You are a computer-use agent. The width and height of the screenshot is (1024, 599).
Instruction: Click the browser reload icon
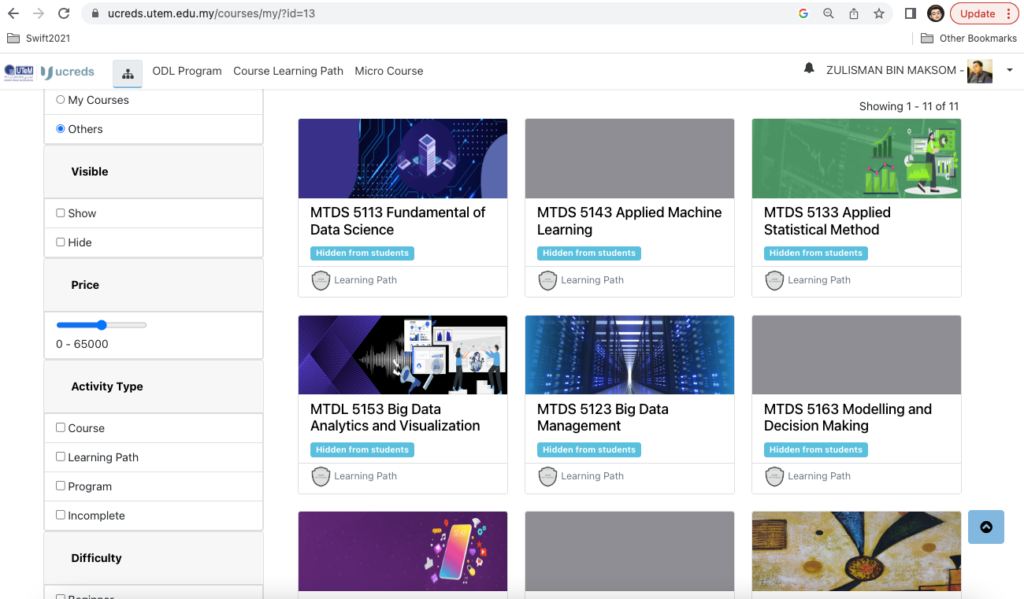[x=64, y=14]
